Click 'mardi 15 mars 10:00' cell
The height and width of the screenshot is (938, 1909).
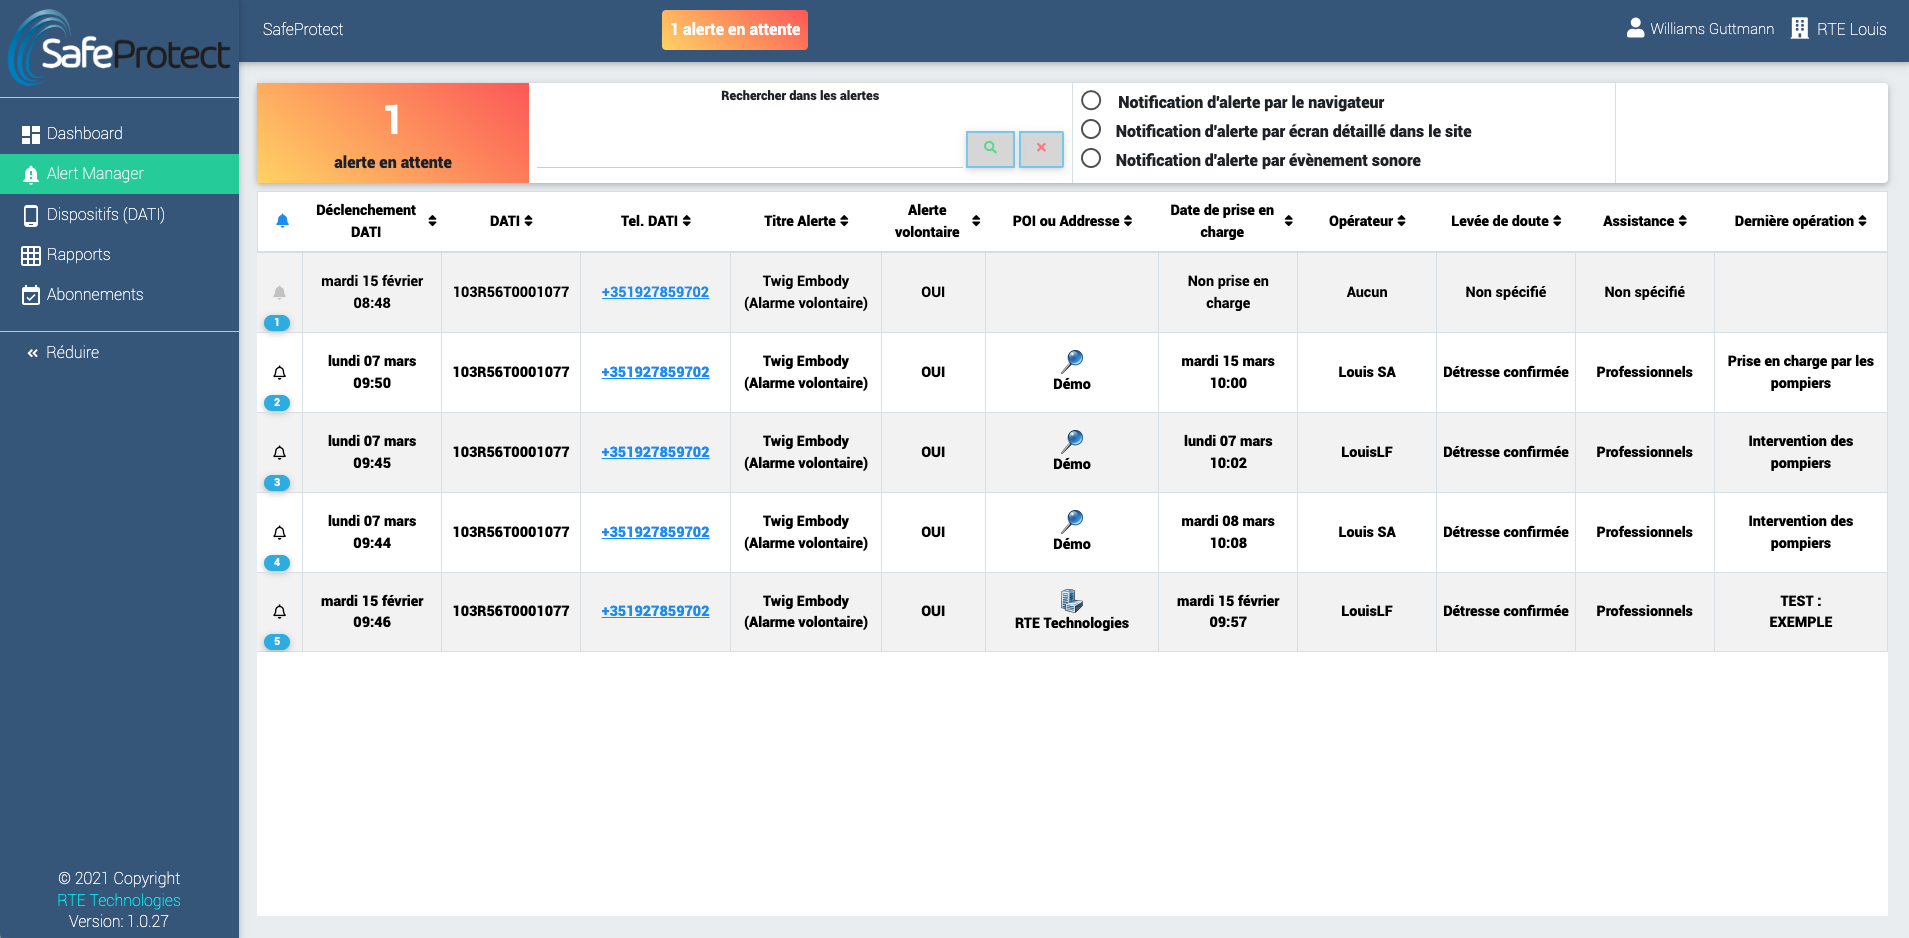point(1228,372)
